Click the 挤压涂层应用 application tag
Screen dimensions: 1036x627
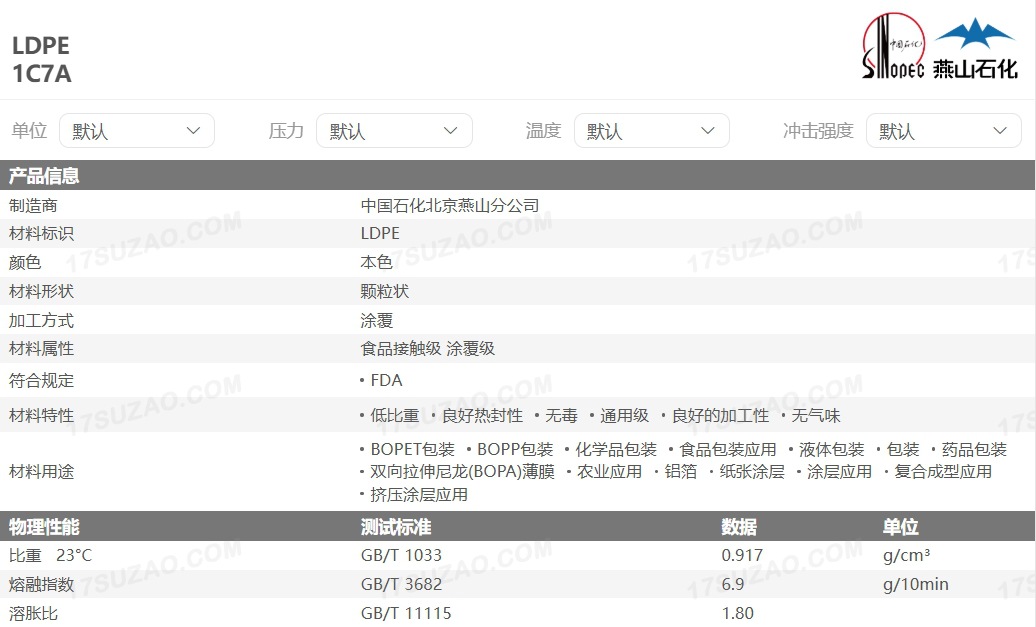point(419,494)
